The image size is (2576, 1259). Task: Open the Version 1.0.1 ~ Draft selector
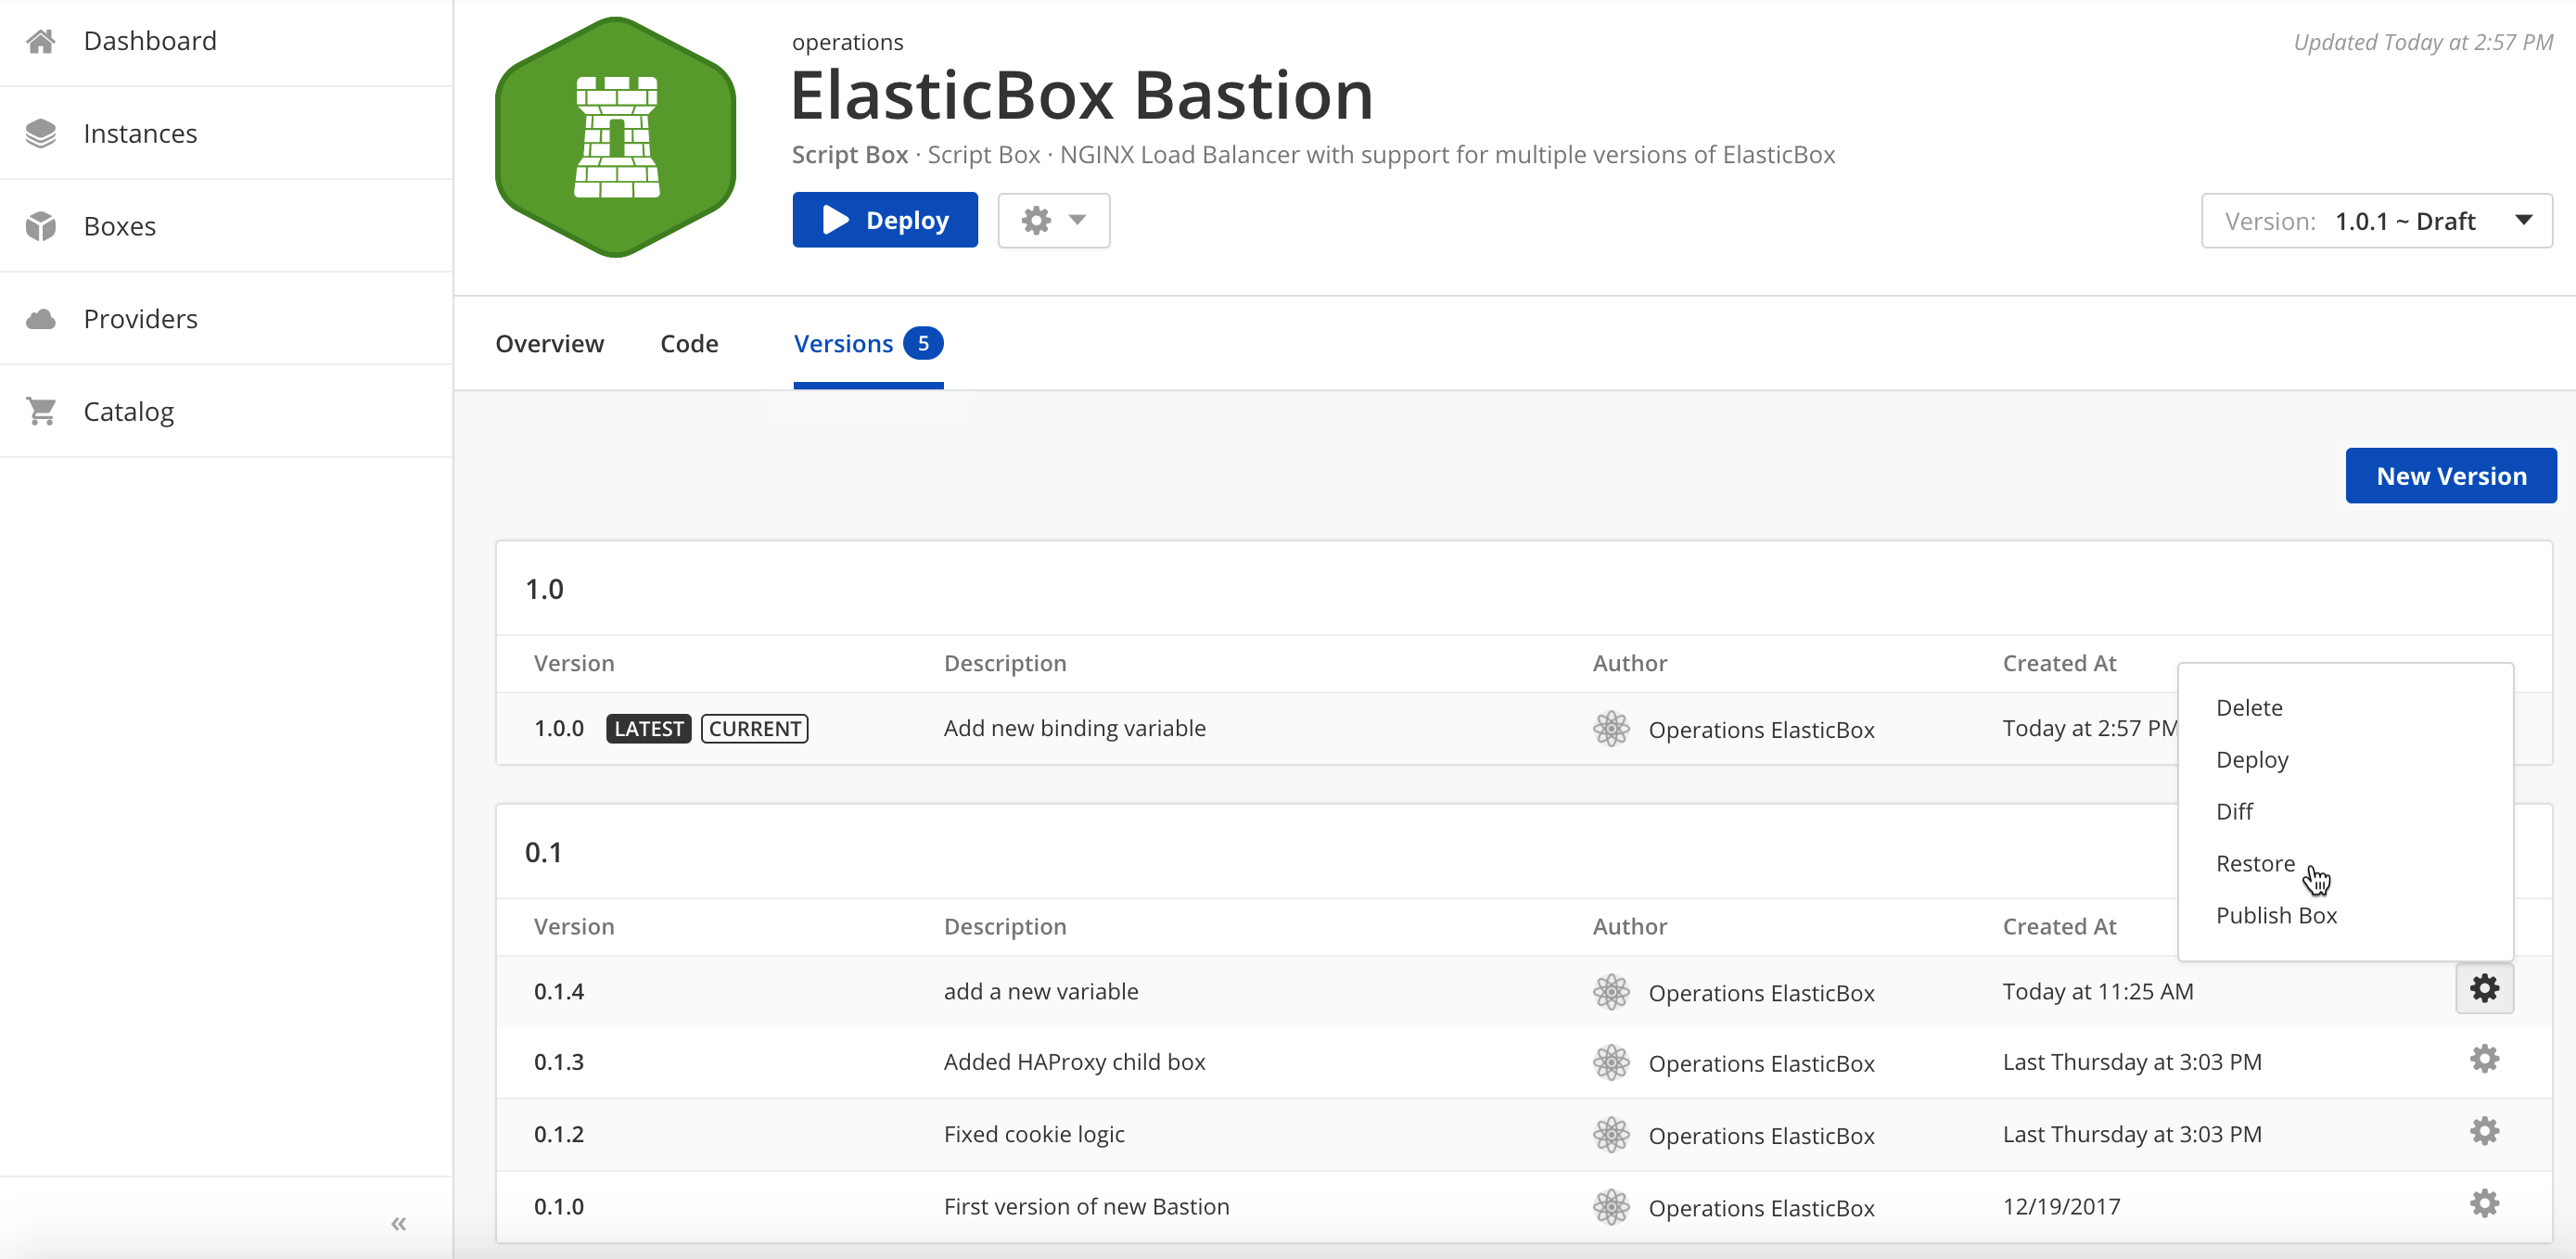click(2376, 221)
